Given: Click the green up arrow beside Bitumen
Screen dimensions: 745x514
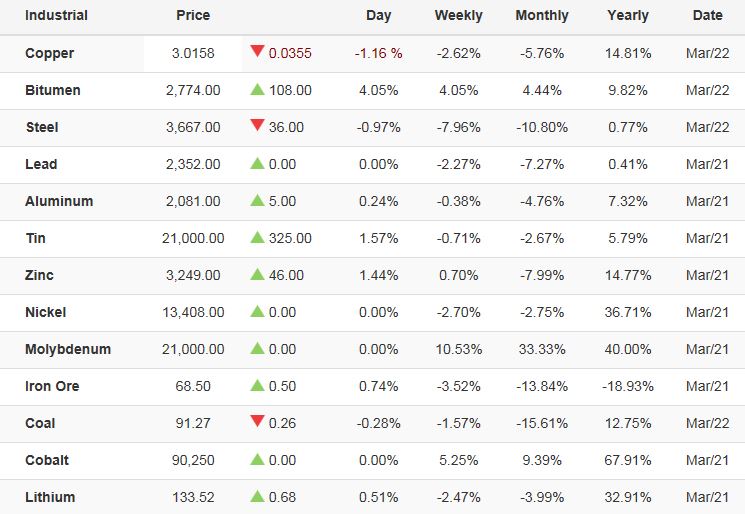Looking at the screenshot, I should pyautogui.click(x=257, y=90).
